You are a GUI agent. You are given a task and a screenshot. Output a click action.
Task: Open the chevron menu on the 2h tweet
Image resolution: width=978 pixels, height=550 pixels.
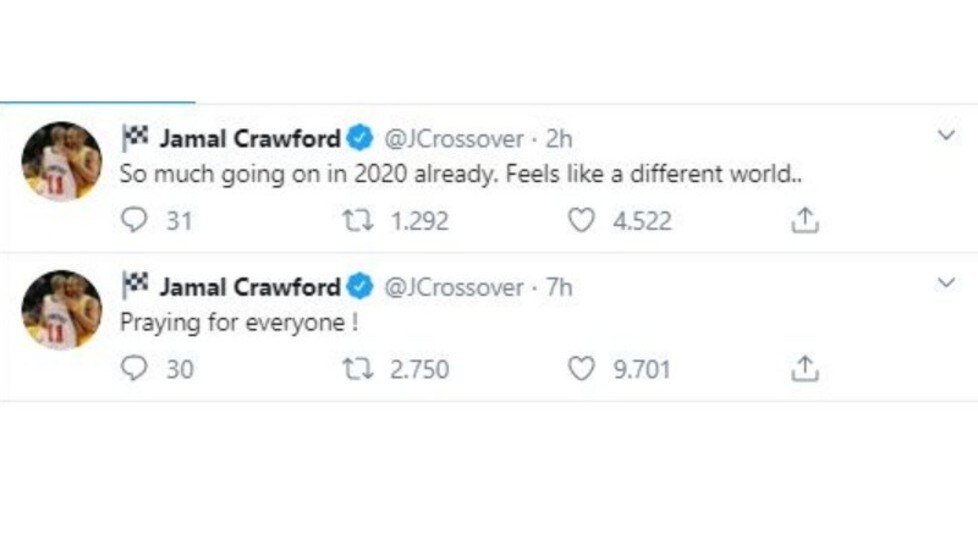(x=946, y=135)
